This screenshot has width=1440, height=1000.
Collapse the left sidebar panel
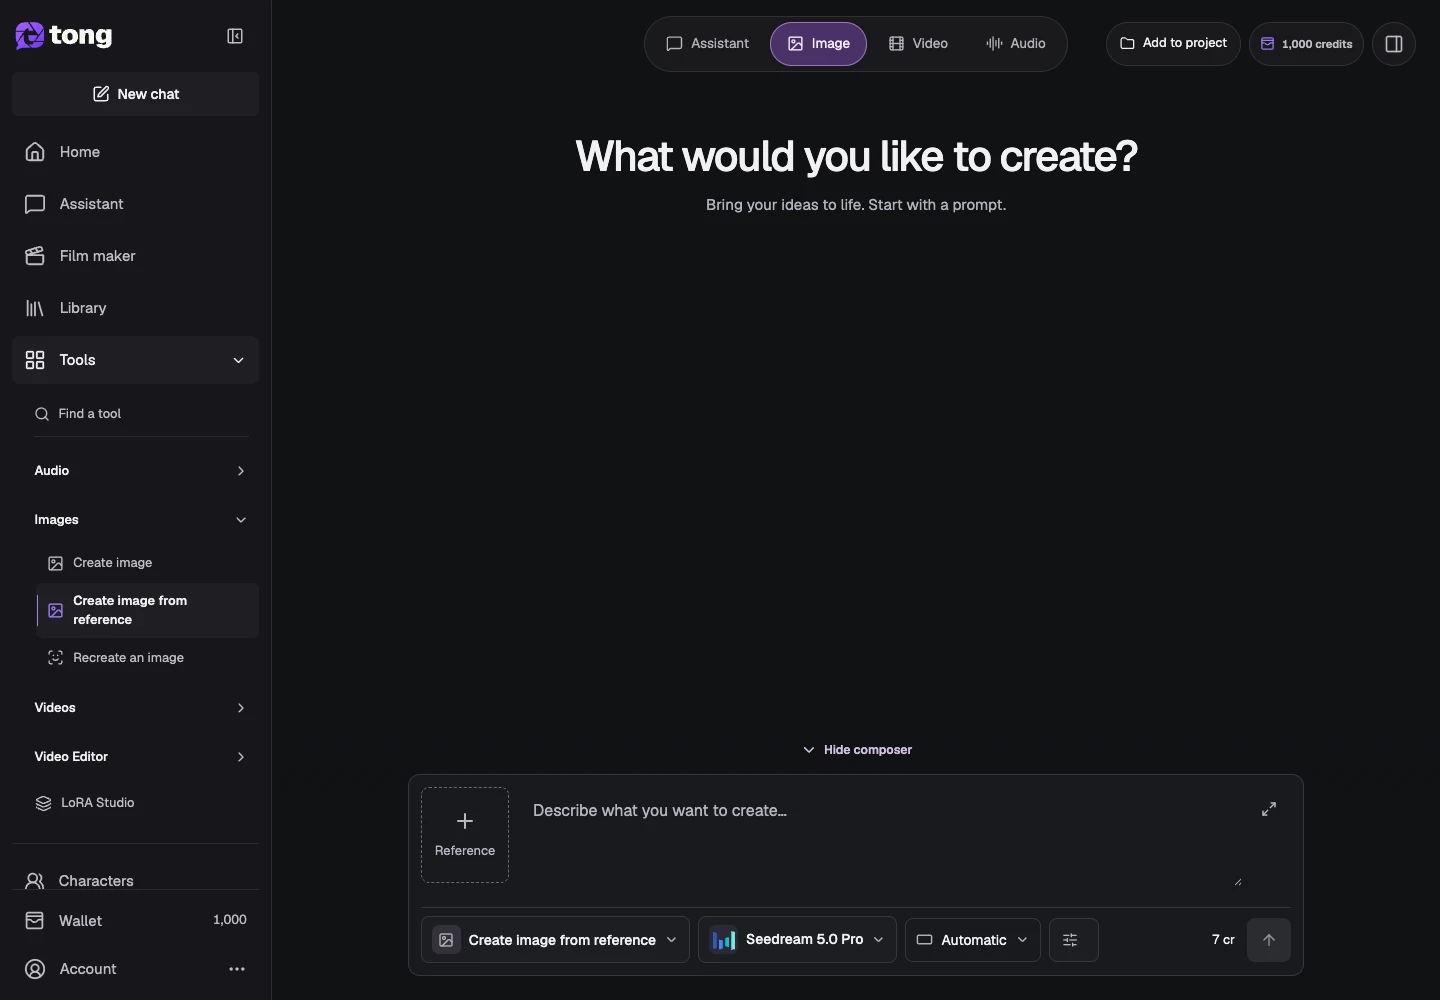coord(235,36)
